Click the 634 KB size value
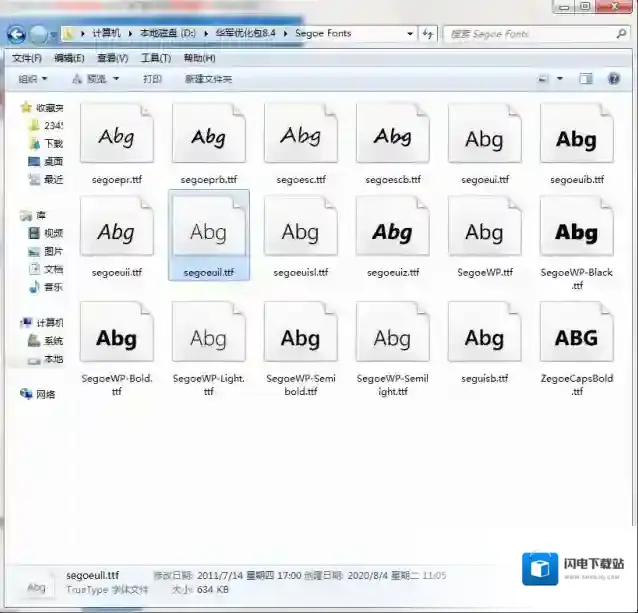The height and width of the screenshot is (613, 638). coord(212,589)
